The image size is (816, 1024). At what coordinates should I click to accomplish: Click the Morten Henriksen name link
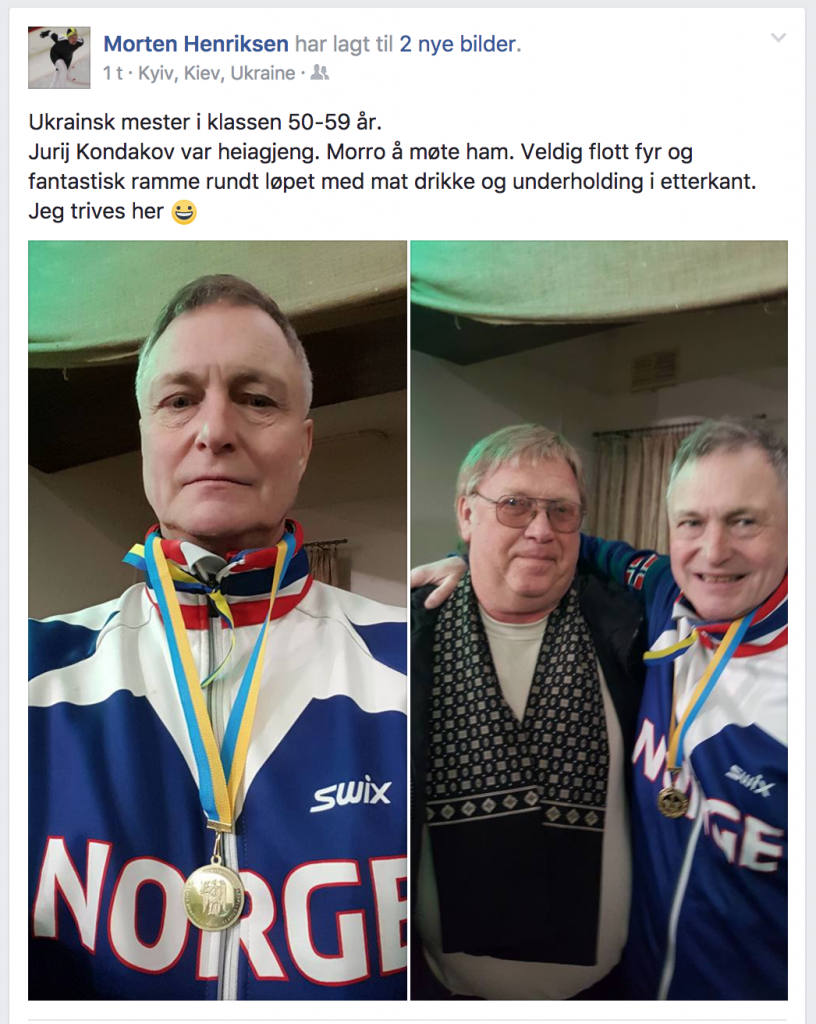196,44
